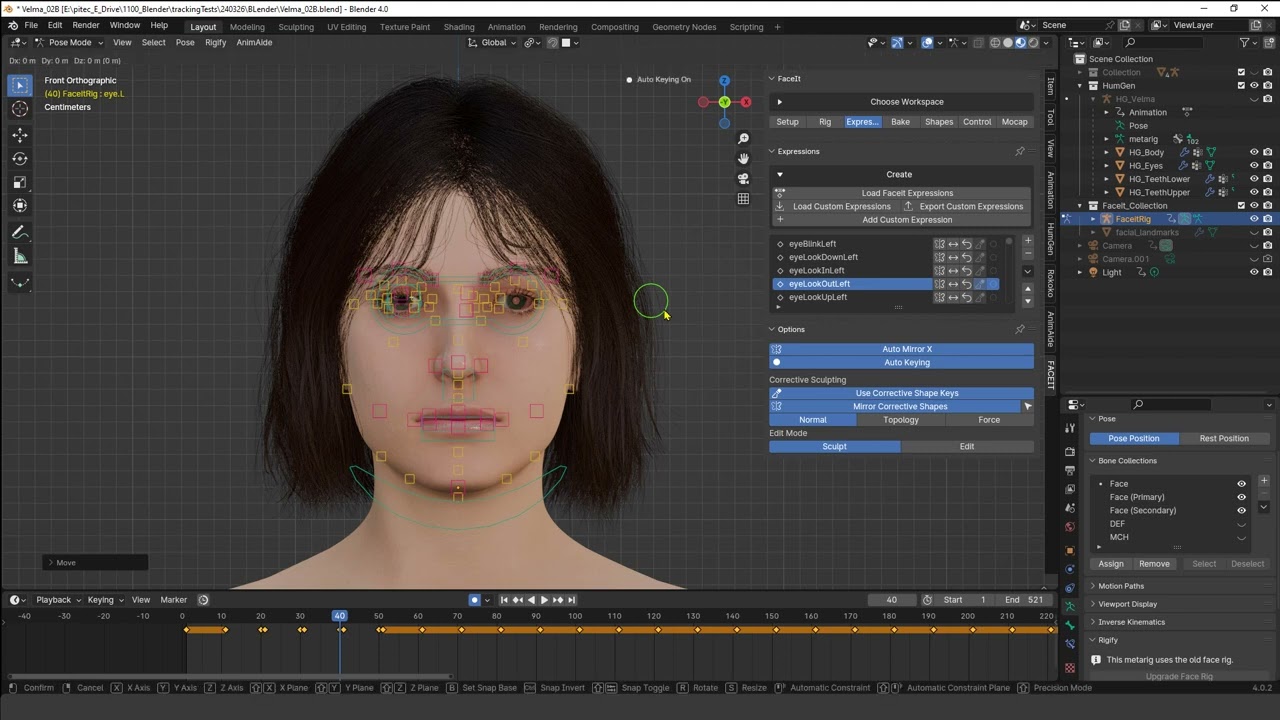The height and width of the screenshot is (720, 1280).
Task: Uncheck FaceIt_Collection exclude checkbox
Action: (1241, 205)
